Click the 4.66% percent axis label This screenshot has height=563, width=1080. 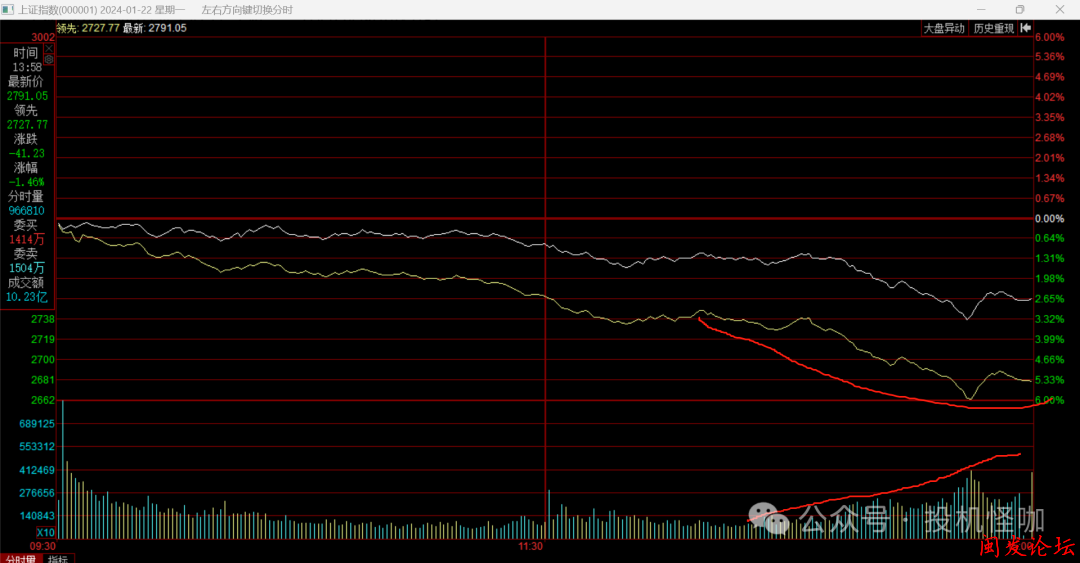pos(1050,359)
